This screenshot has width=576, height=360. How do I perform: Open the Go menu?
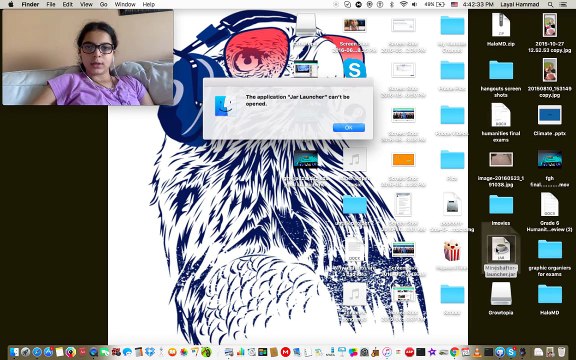104,4
